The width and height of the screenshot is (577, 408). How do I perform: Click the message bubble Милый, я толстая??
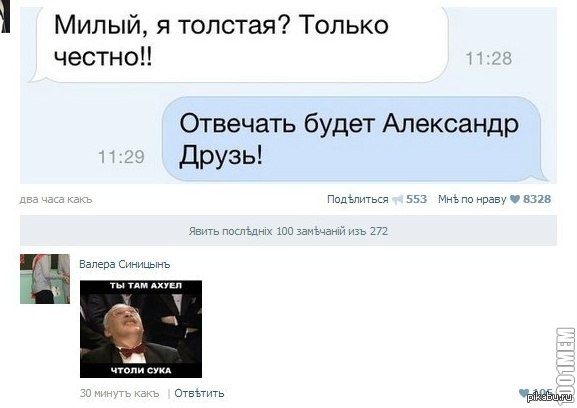pyautogui.click(x=241, y=41)
